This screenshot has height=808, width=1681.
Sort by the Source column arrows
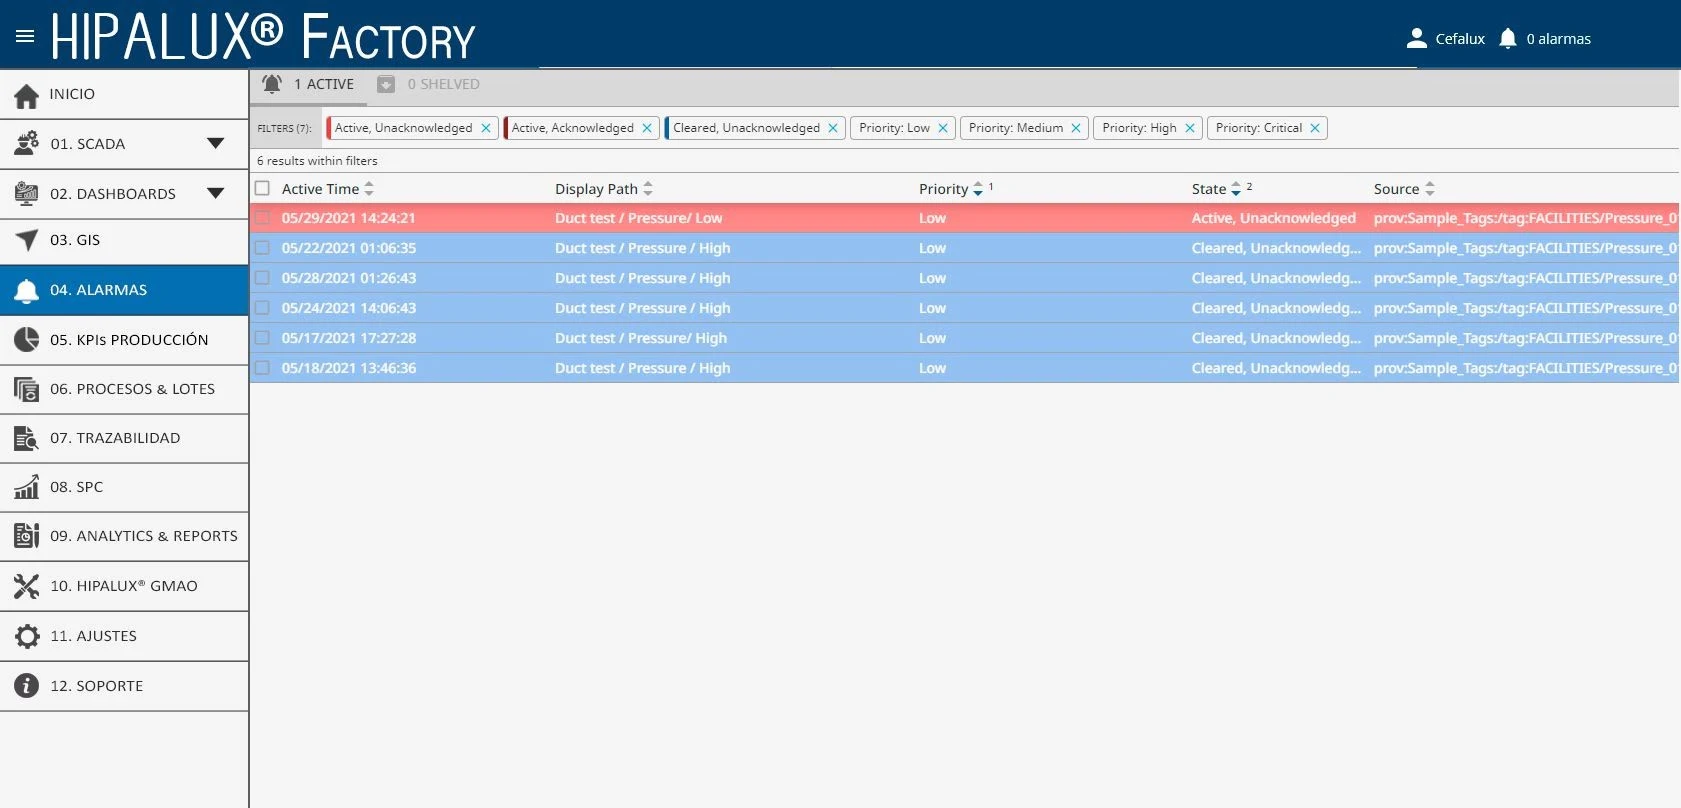pyautogui.click(x=1430, y=189)
